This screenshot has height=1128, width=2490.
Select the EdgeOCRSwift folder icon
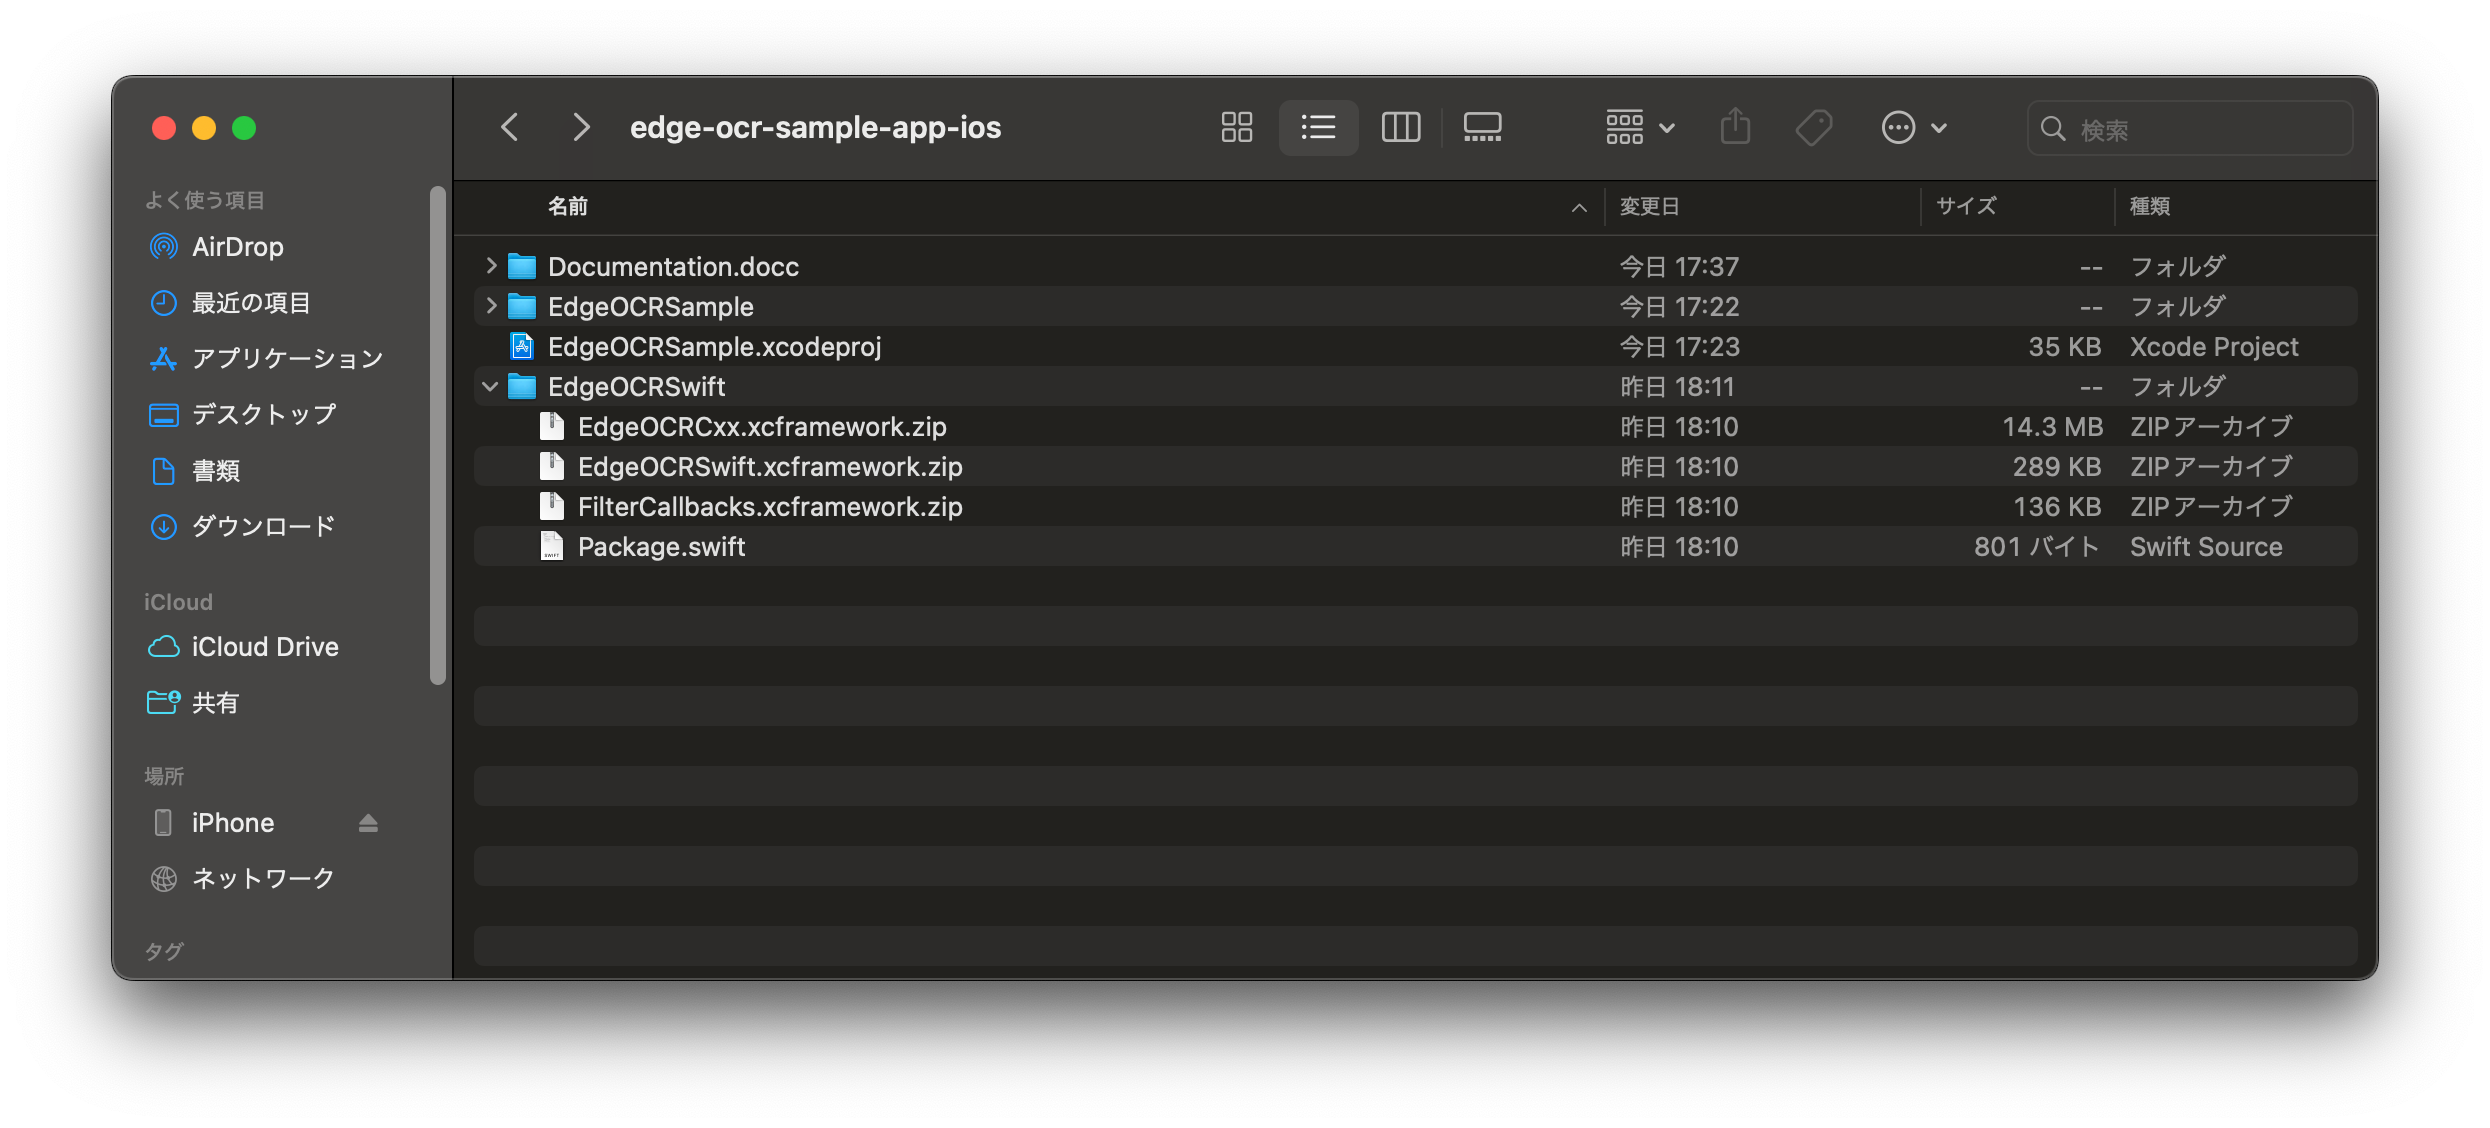tap(522, 386)
